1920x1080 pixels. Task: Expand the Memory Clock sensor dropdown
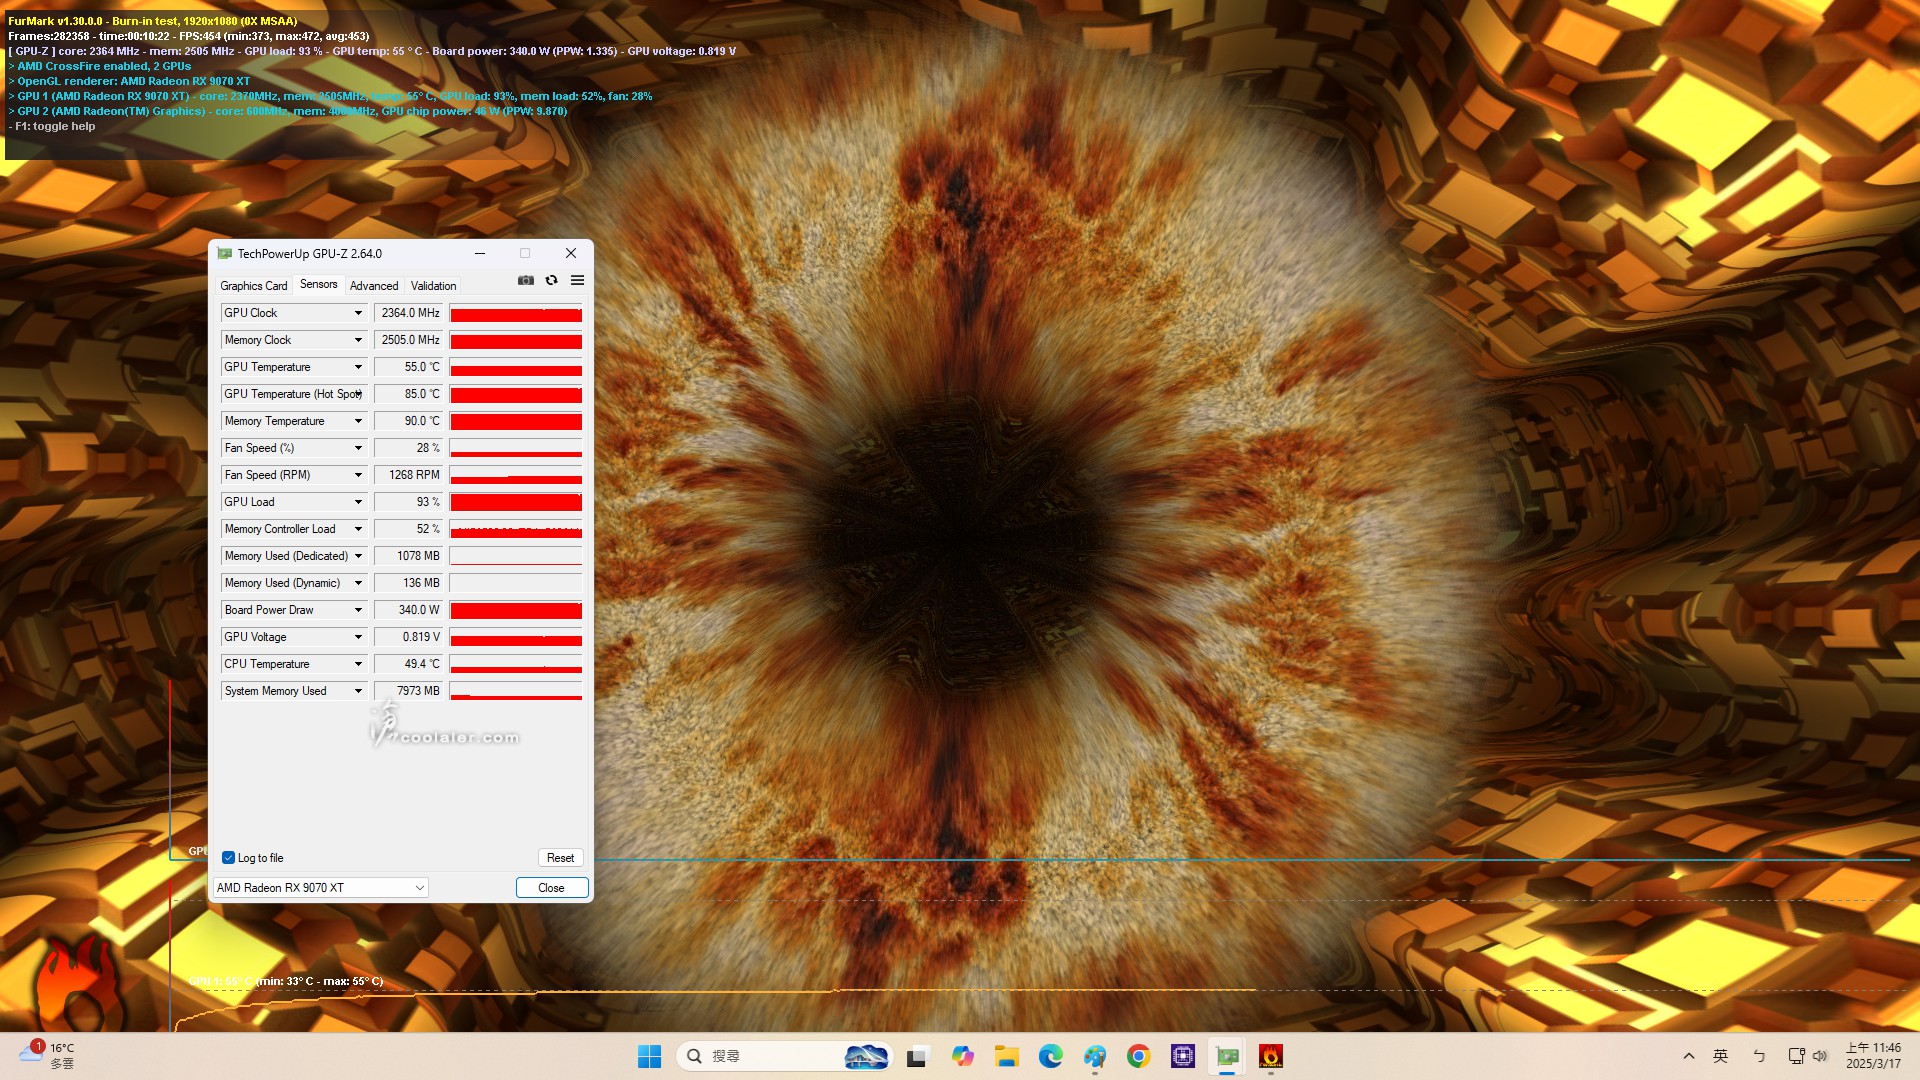[x=358, y=340]
